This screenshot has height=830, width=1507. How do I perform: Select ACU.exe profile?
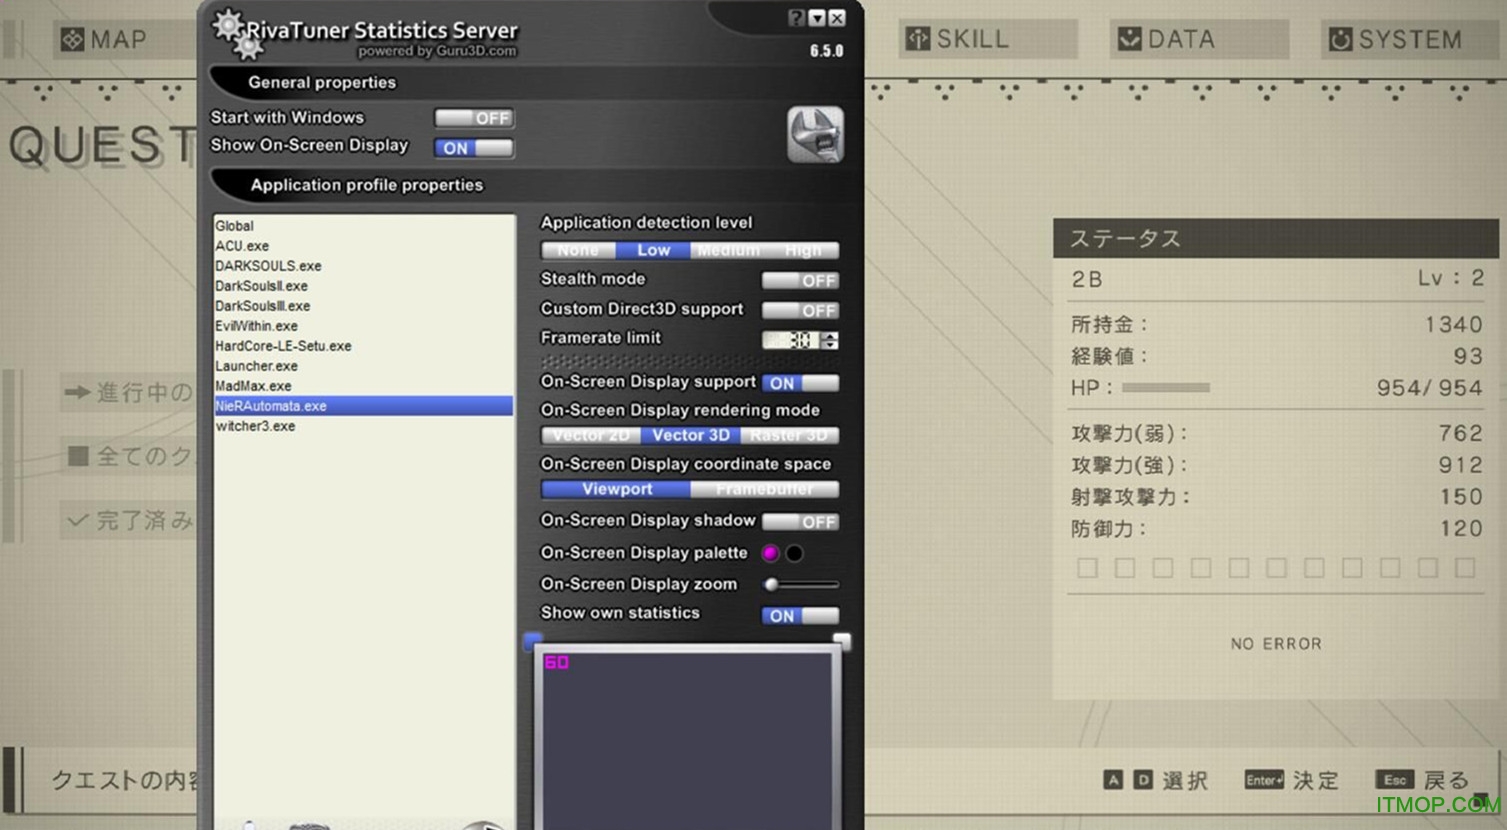(364, 246)
